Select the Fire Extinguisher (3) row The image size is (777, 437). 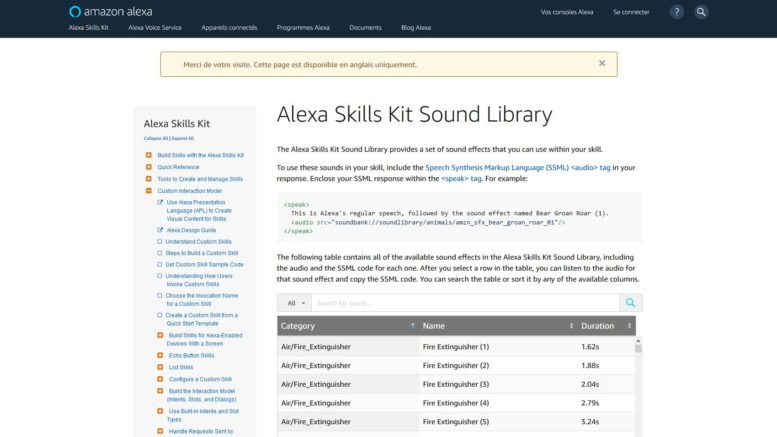point(456,384)
